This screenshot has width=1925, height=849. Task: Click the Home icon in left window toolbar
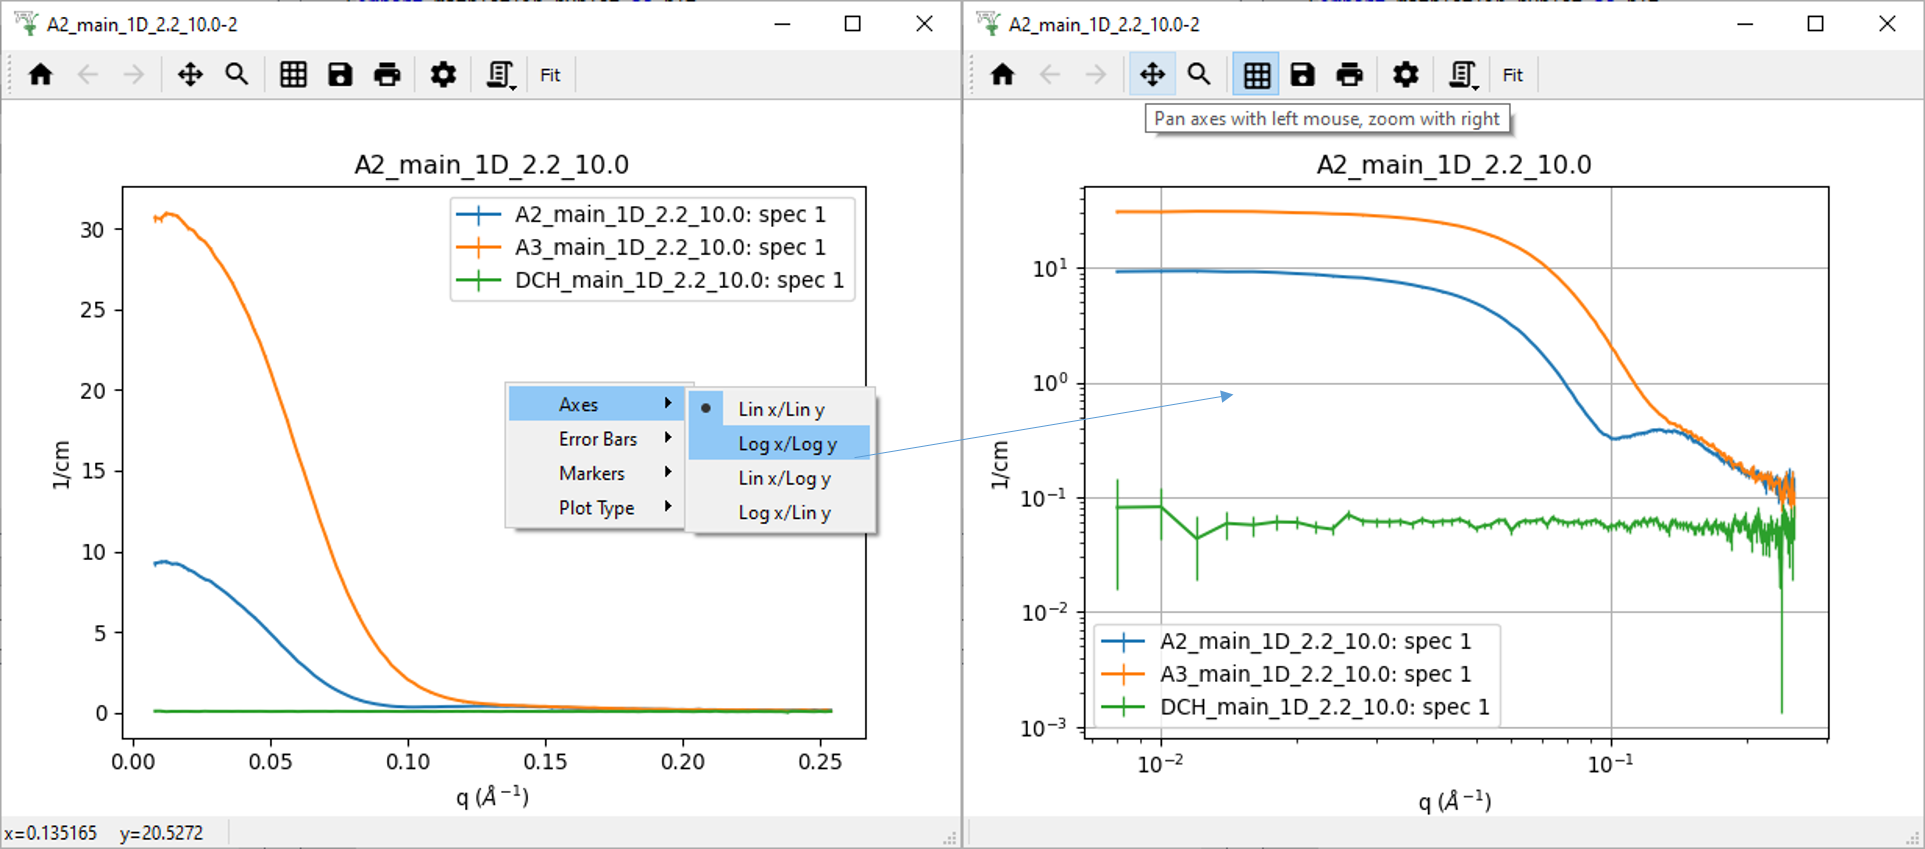(x=41, y=75)
